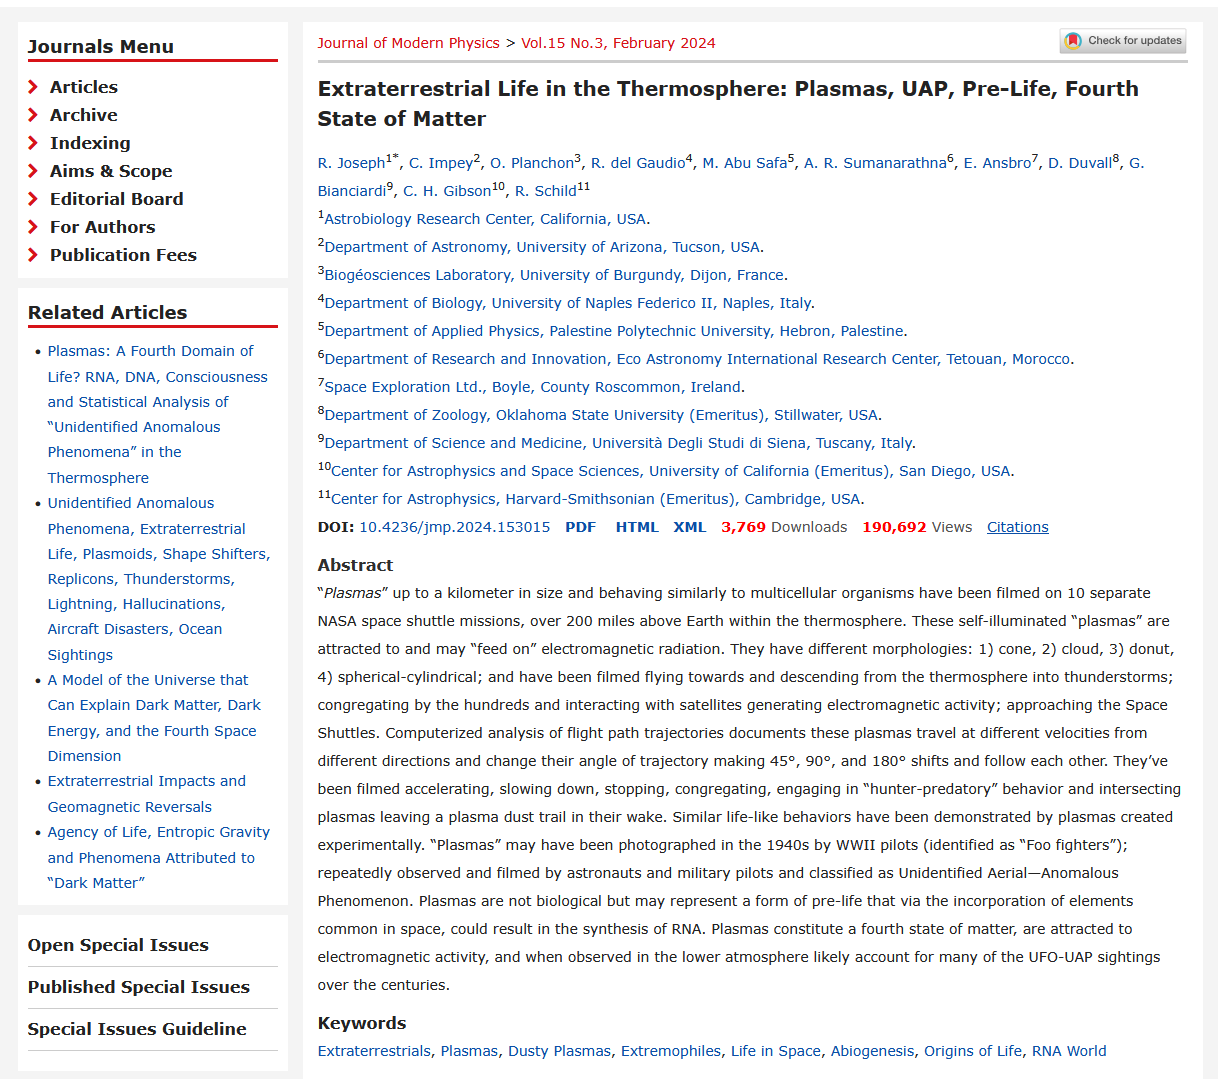Open Department of Astronomy, University of Arizona affiliation
The image size is (1218, 1079).
click(542, 247)
